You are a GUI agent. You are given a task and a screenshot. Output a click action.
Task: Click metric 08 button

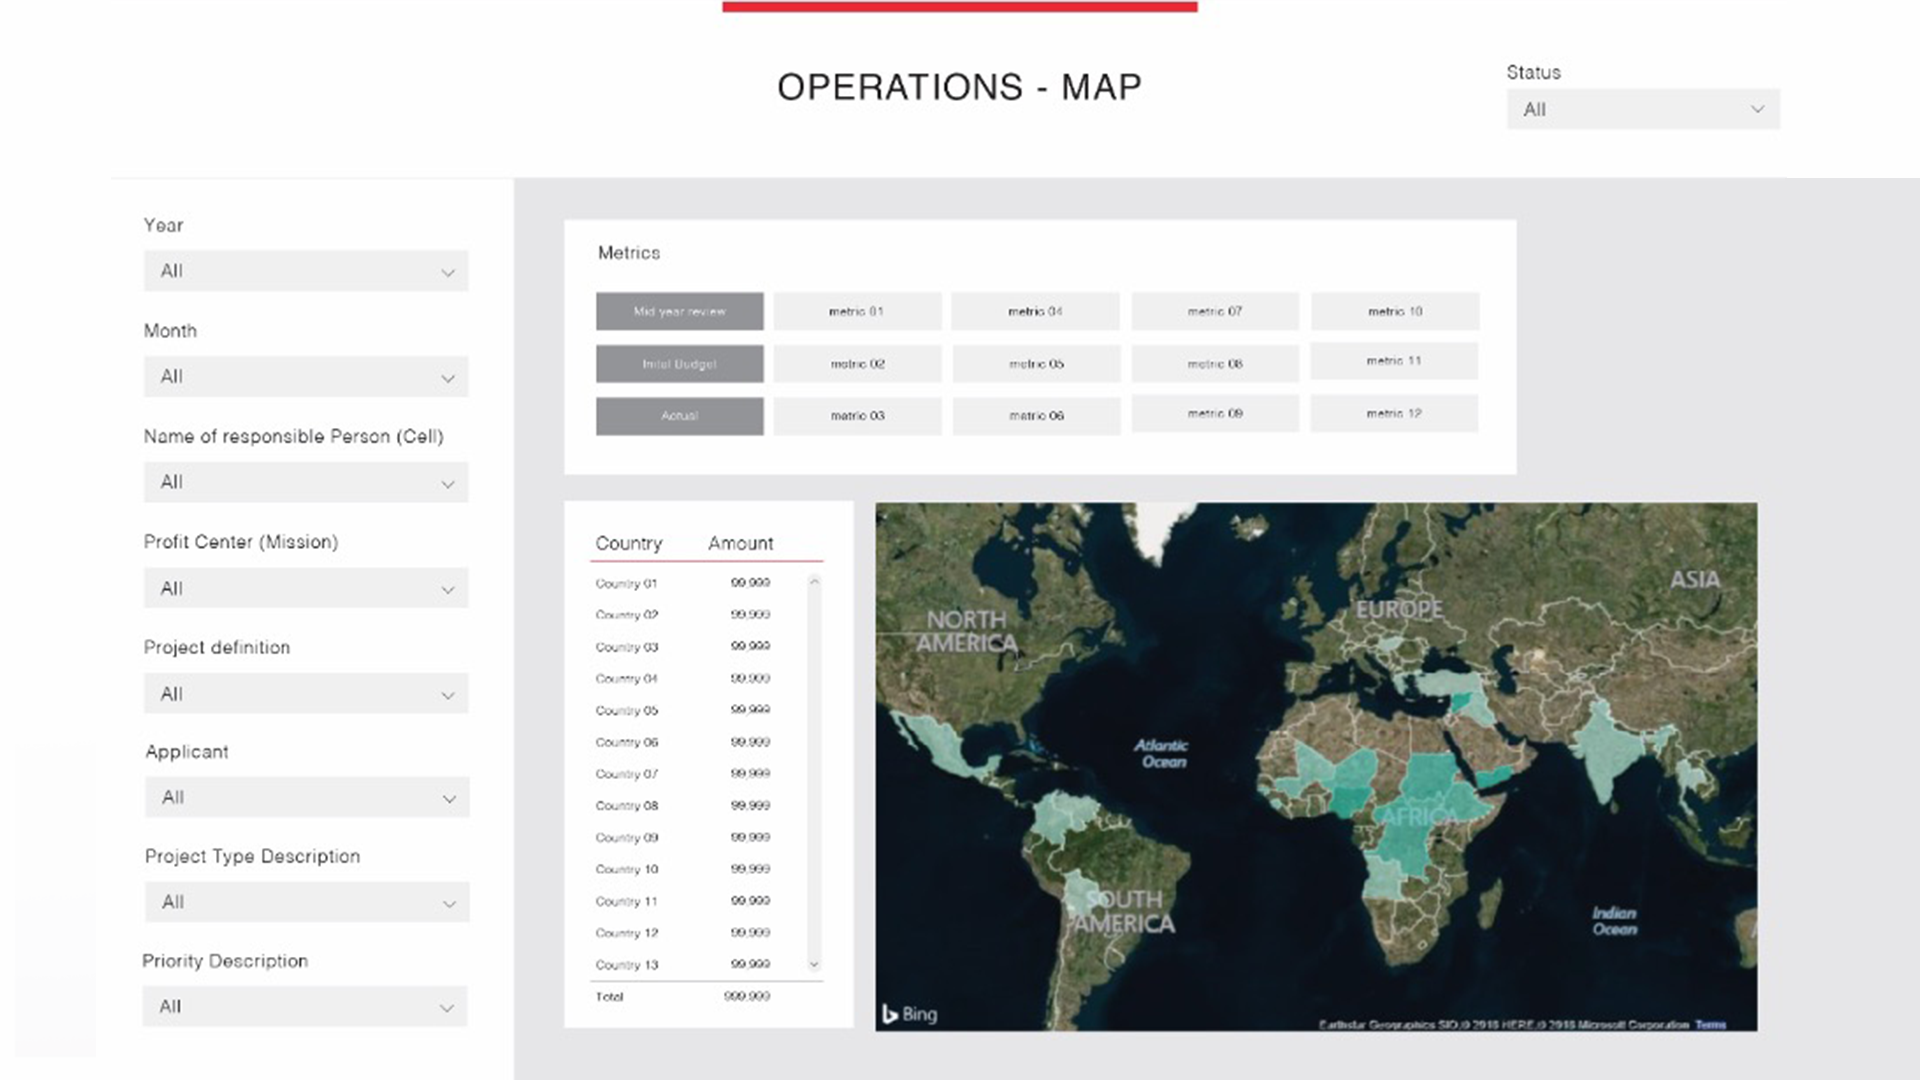(1215, 364)
